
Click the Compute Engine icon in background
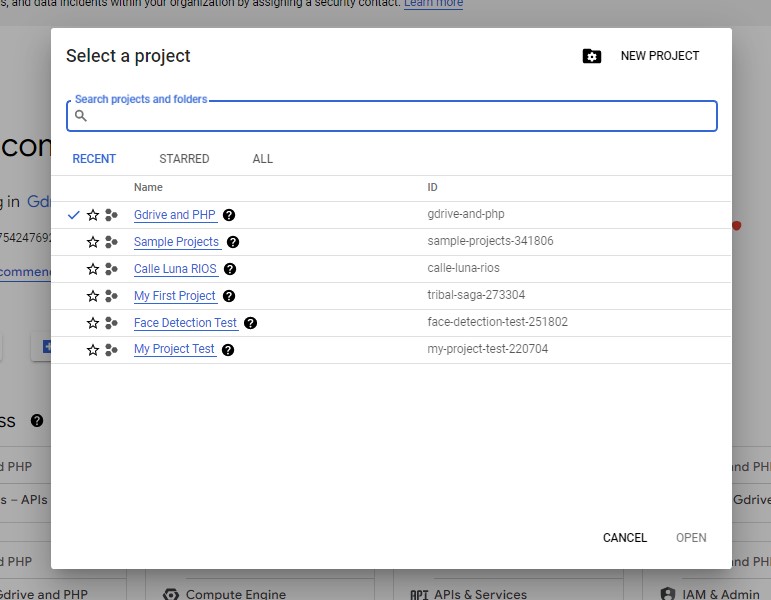click(171, 594)
